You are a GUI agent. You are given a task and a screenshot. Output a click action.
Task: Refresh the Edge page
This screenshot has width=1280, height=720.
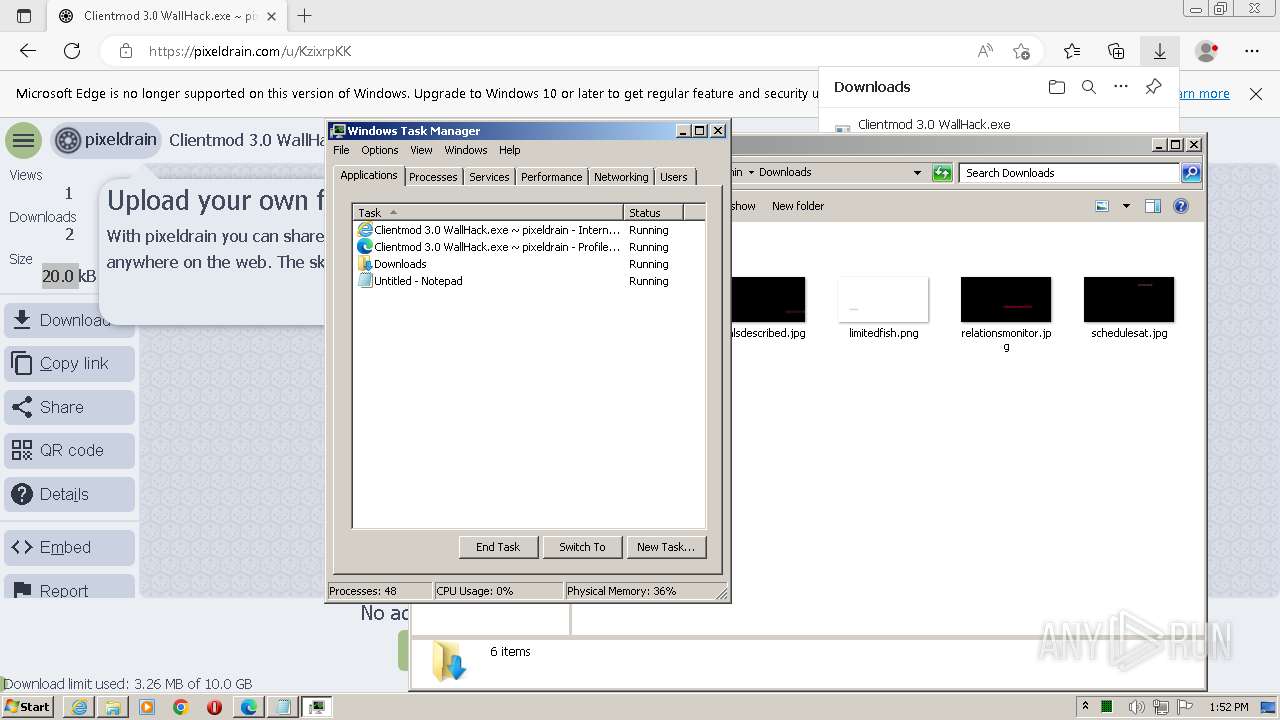(x=72, y=51)
